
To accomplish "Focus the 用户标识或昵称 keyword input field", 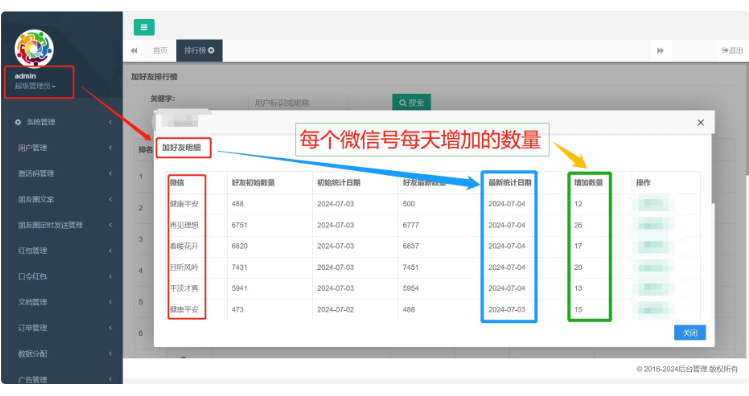I will coord(298,102).
